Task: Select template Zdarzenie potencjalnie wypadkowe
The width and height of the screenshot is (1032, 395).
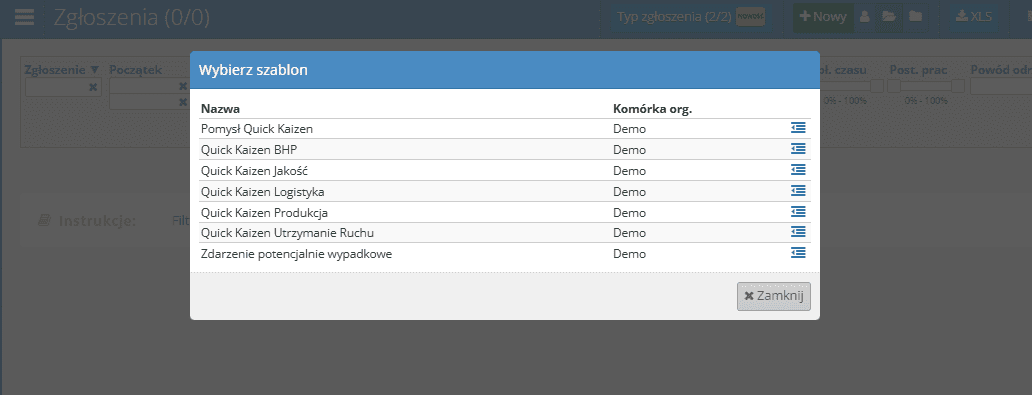Action: point(296,253)
